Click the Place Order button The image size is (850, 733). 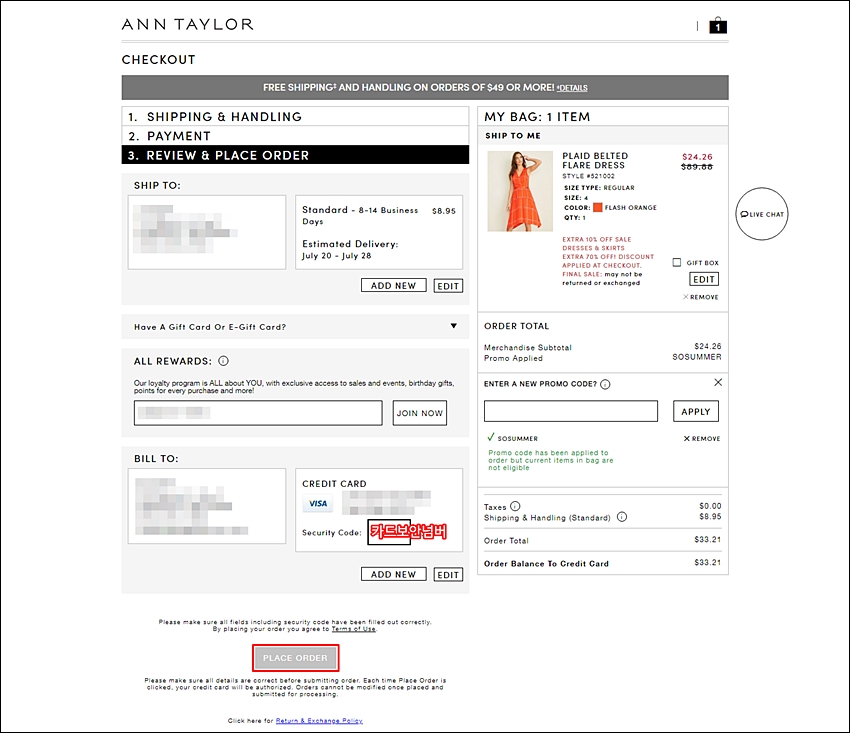pyautogui.click(x=295, y=658)
